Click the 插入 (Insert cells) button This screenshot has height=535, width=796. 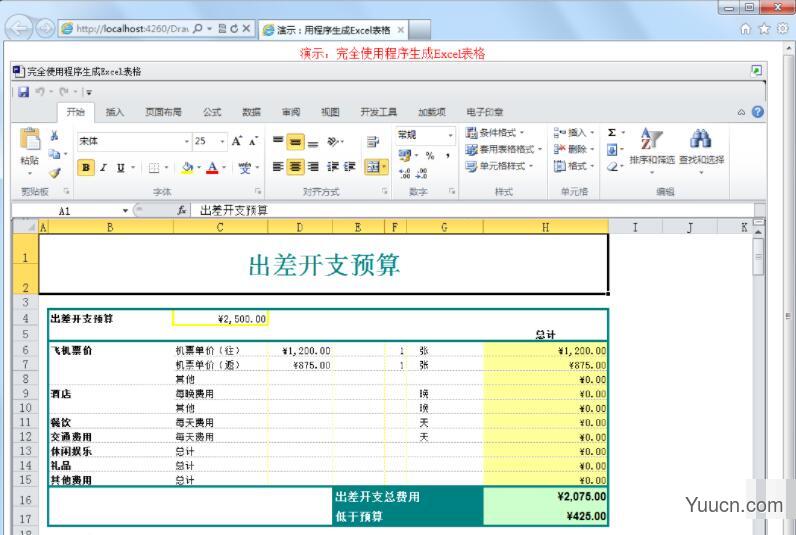573,133
